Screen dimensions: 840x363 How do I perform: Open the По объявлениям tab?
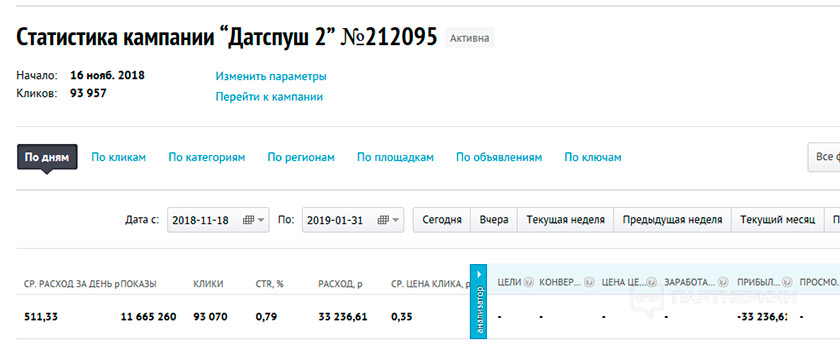499,157
